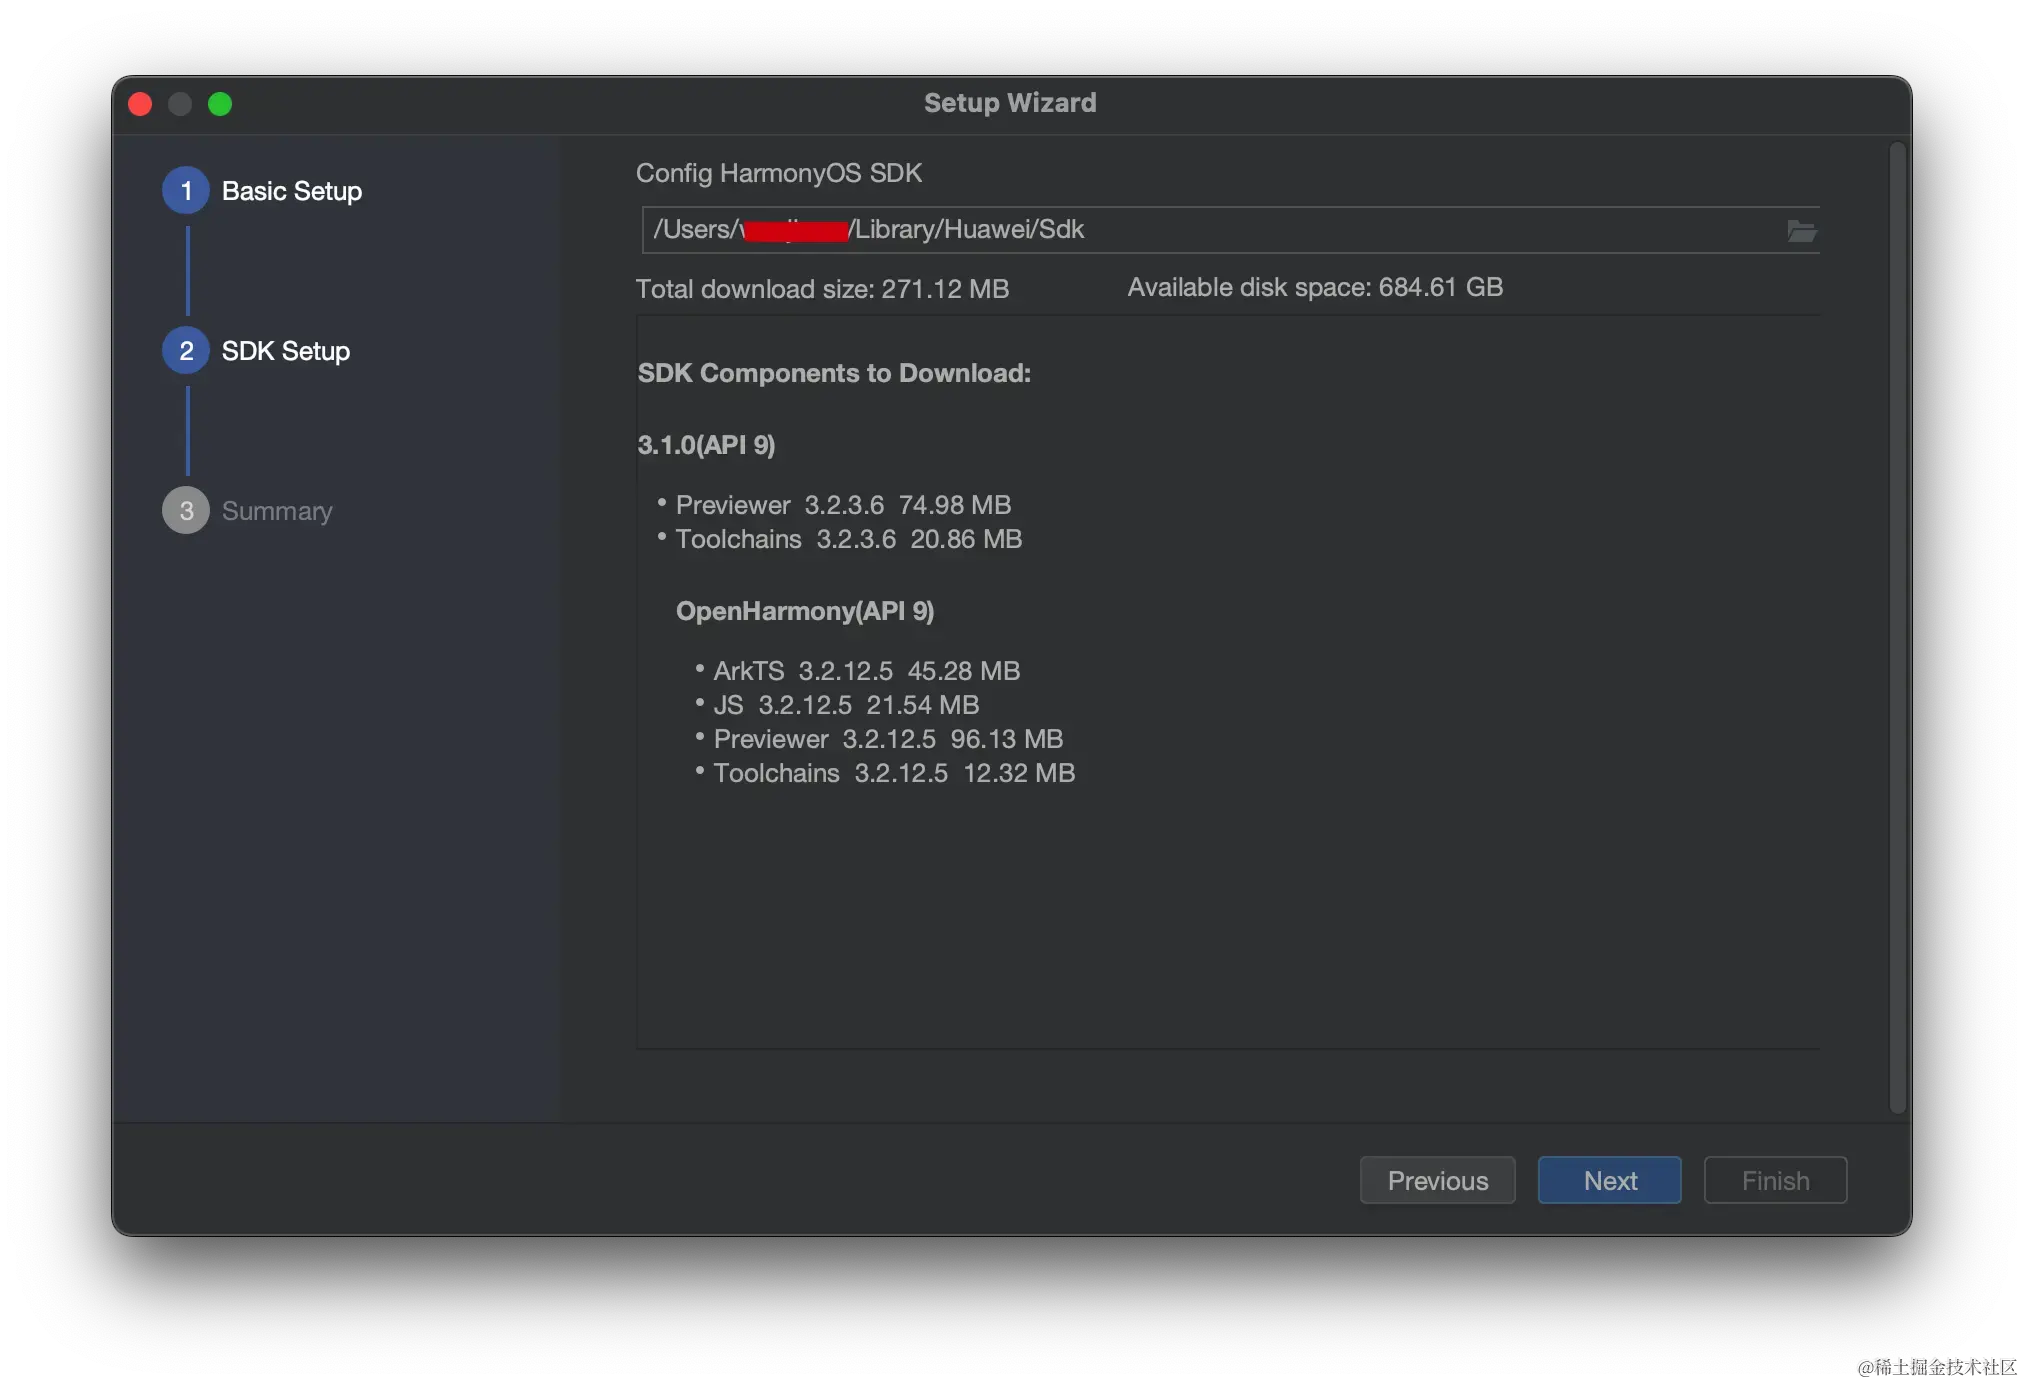Maximize the Setup Wizard window
Viewport: 2024px width, 1384px height.
tap(220, 104)
